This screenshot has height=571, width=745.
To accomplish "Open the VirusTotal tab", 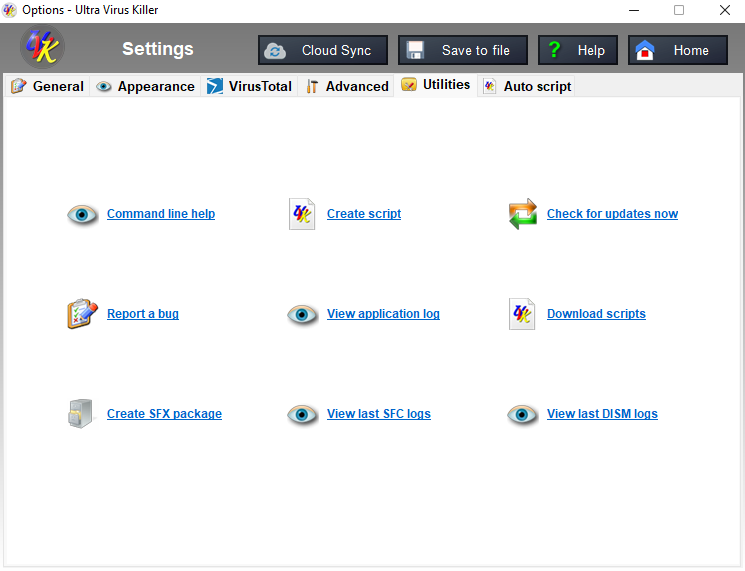I will tap(249, 86).
